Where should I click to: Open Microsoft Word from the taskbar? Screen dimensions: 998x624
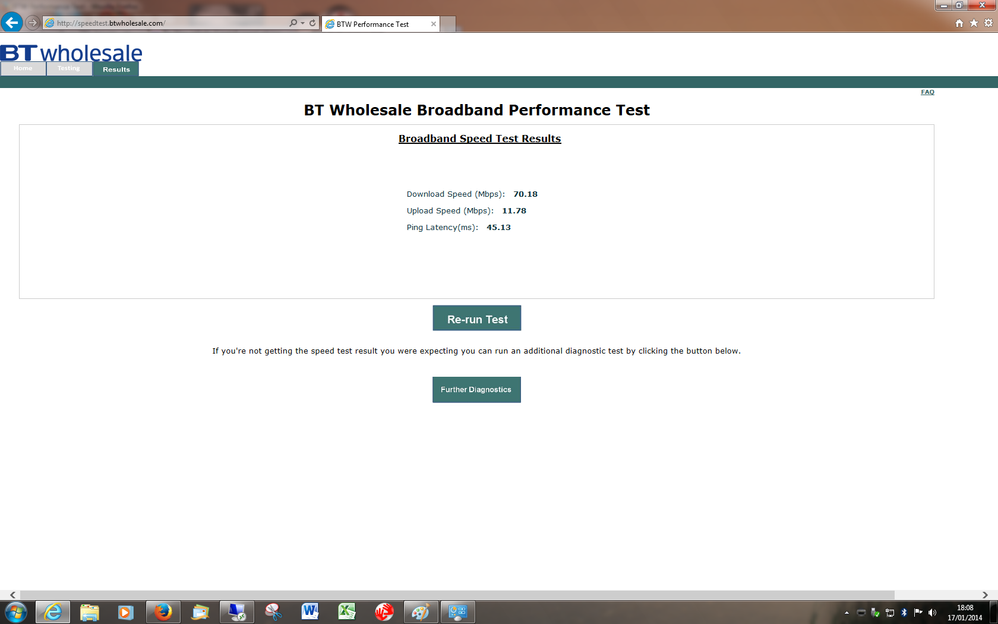310,613
